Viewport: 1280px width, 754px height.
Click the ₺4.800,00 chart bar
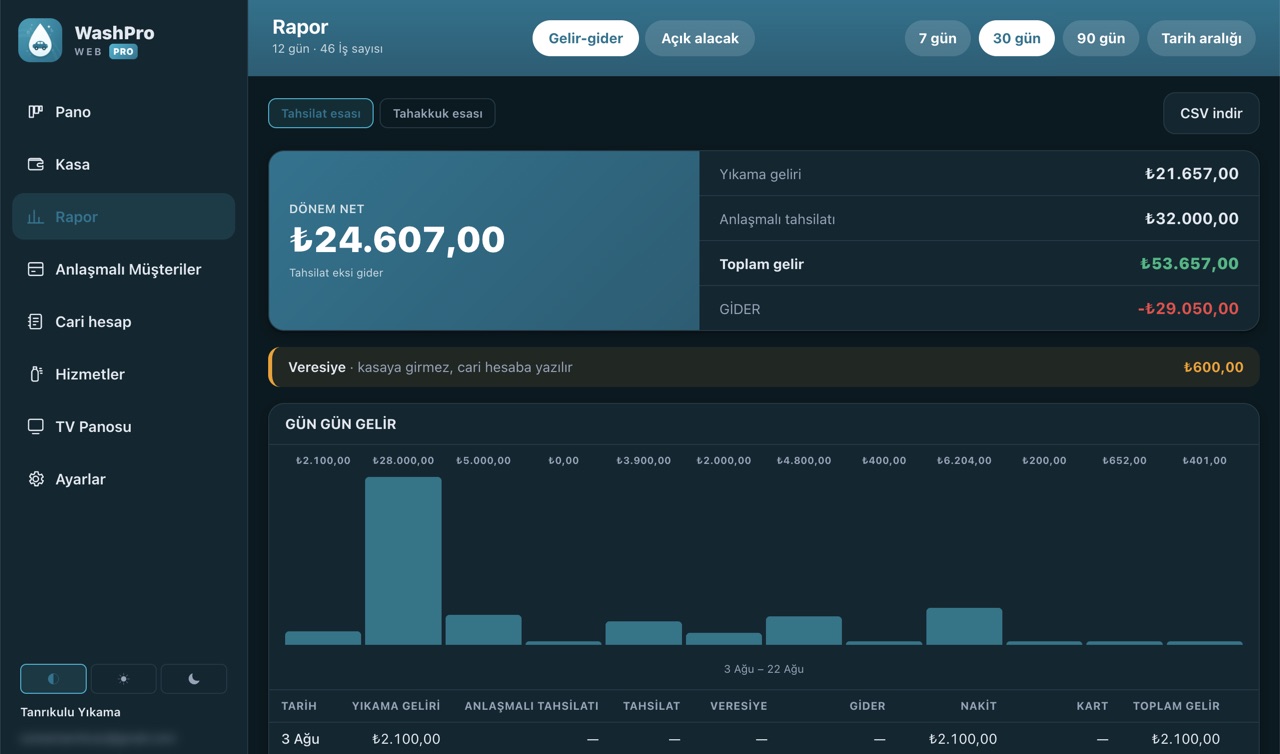point(804,630)
